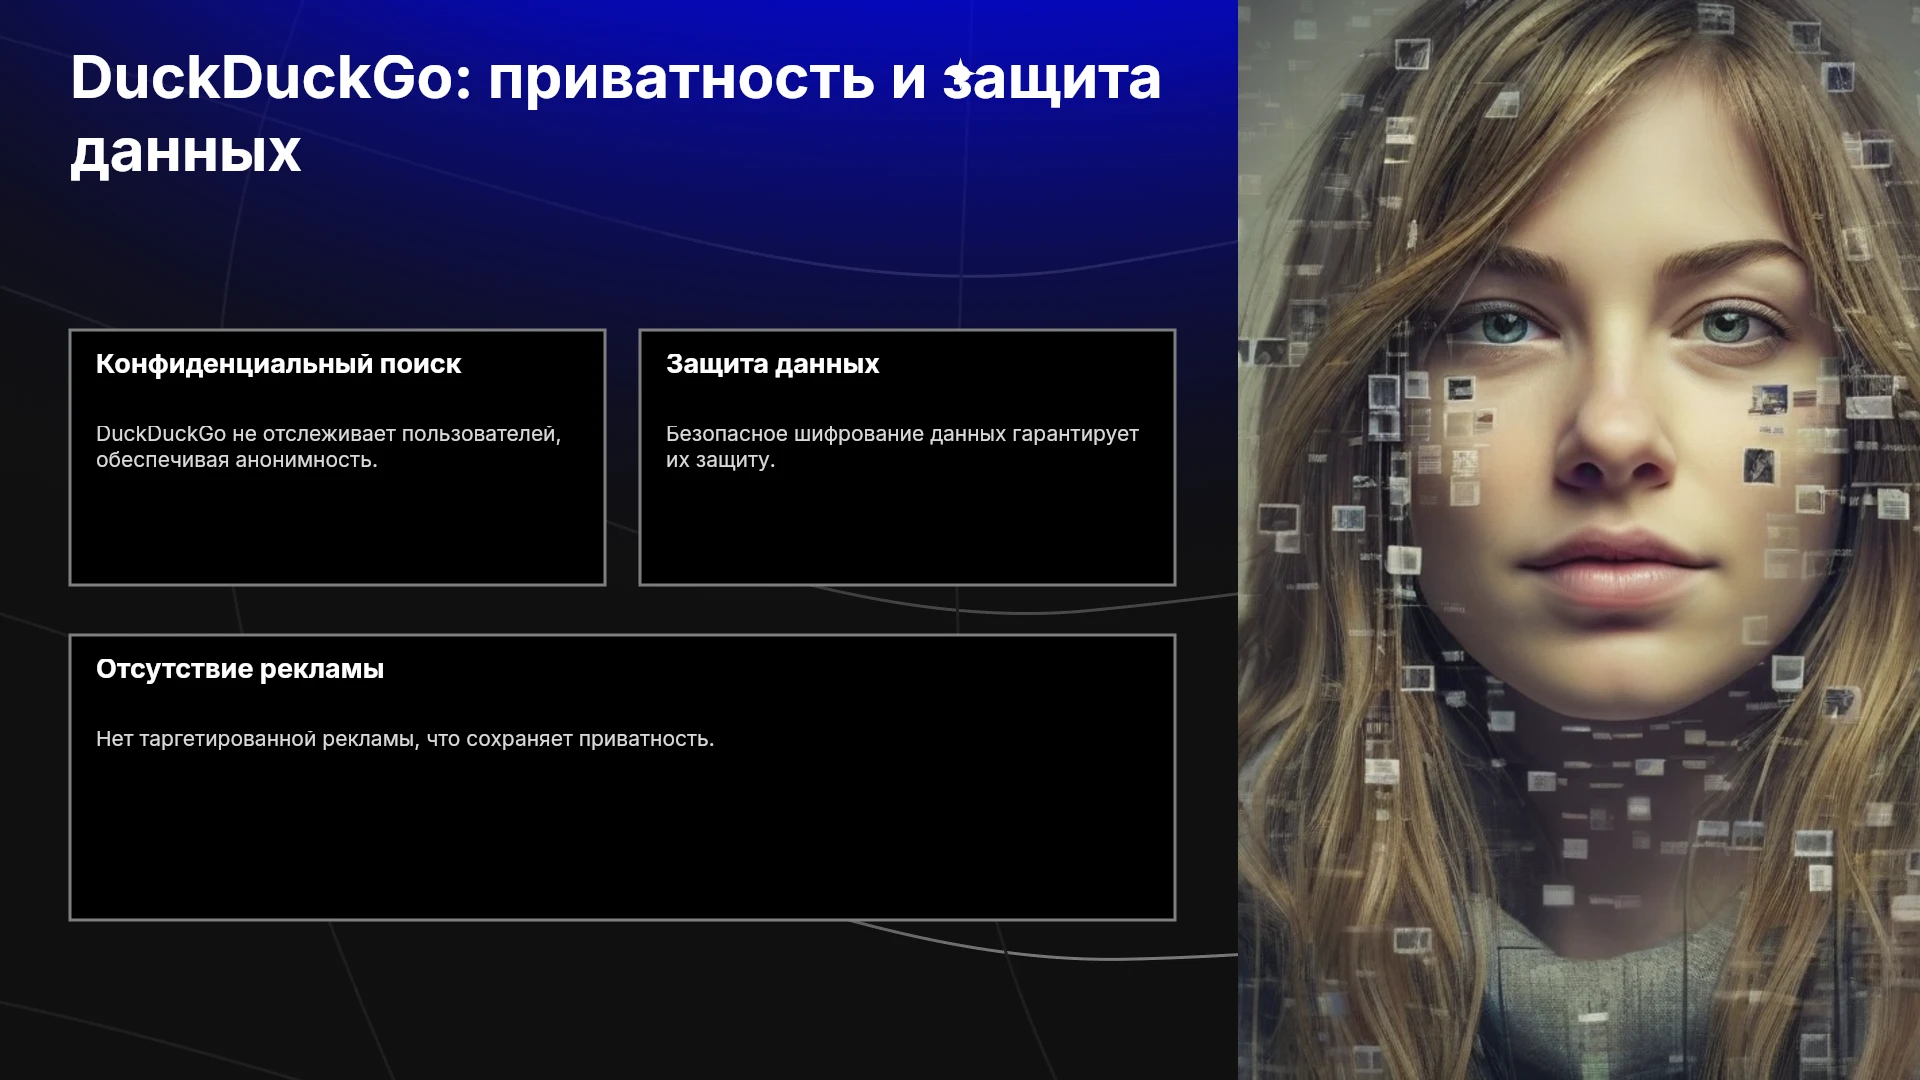Click the word приватность in the title

click(x=681, y=80)
